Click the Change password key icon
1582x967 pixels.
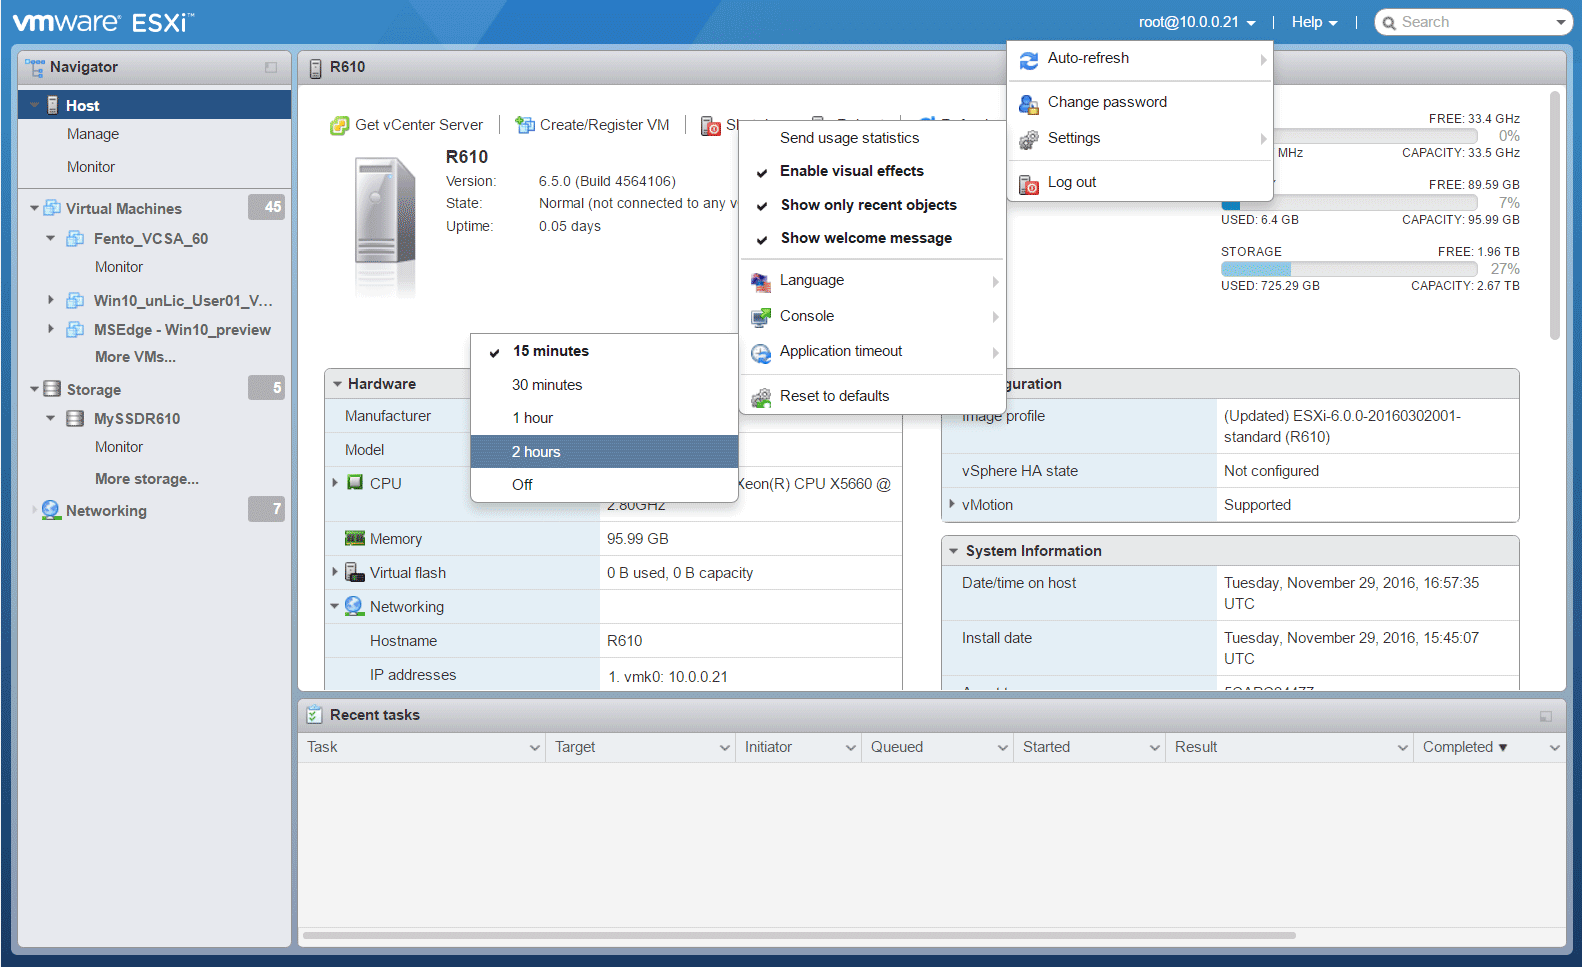1029,103
